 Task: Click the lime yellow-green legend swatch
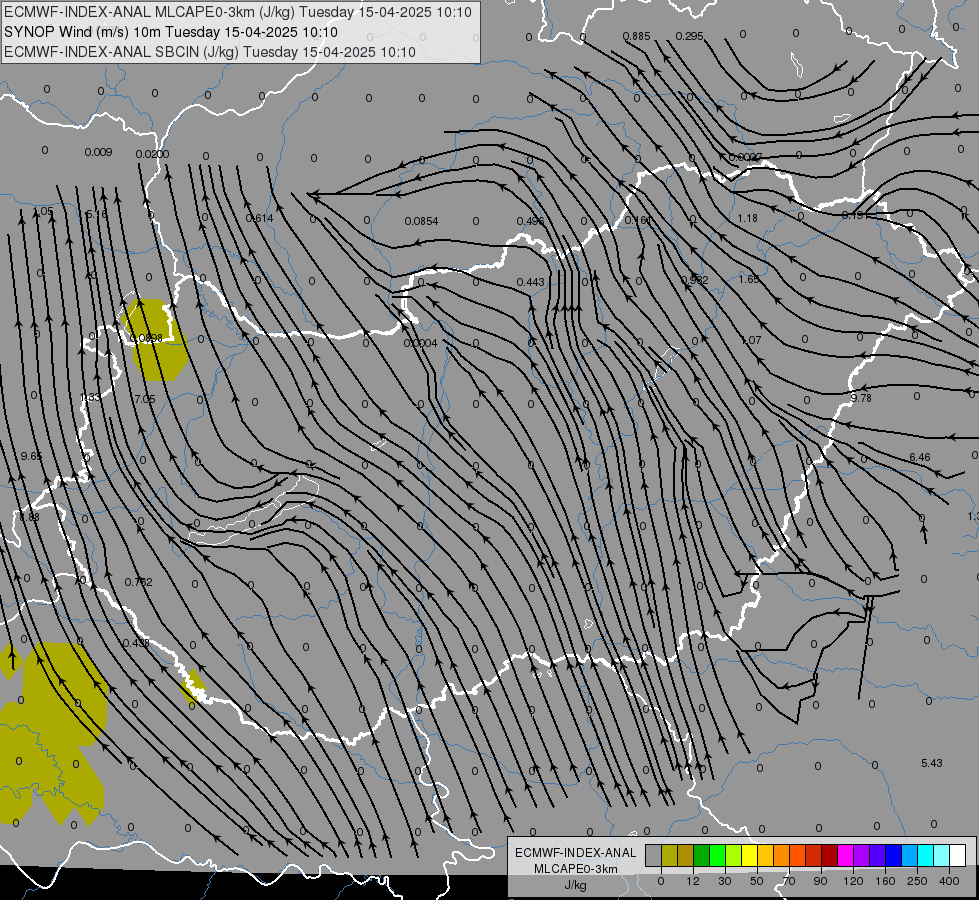click(x=733, y=855)
